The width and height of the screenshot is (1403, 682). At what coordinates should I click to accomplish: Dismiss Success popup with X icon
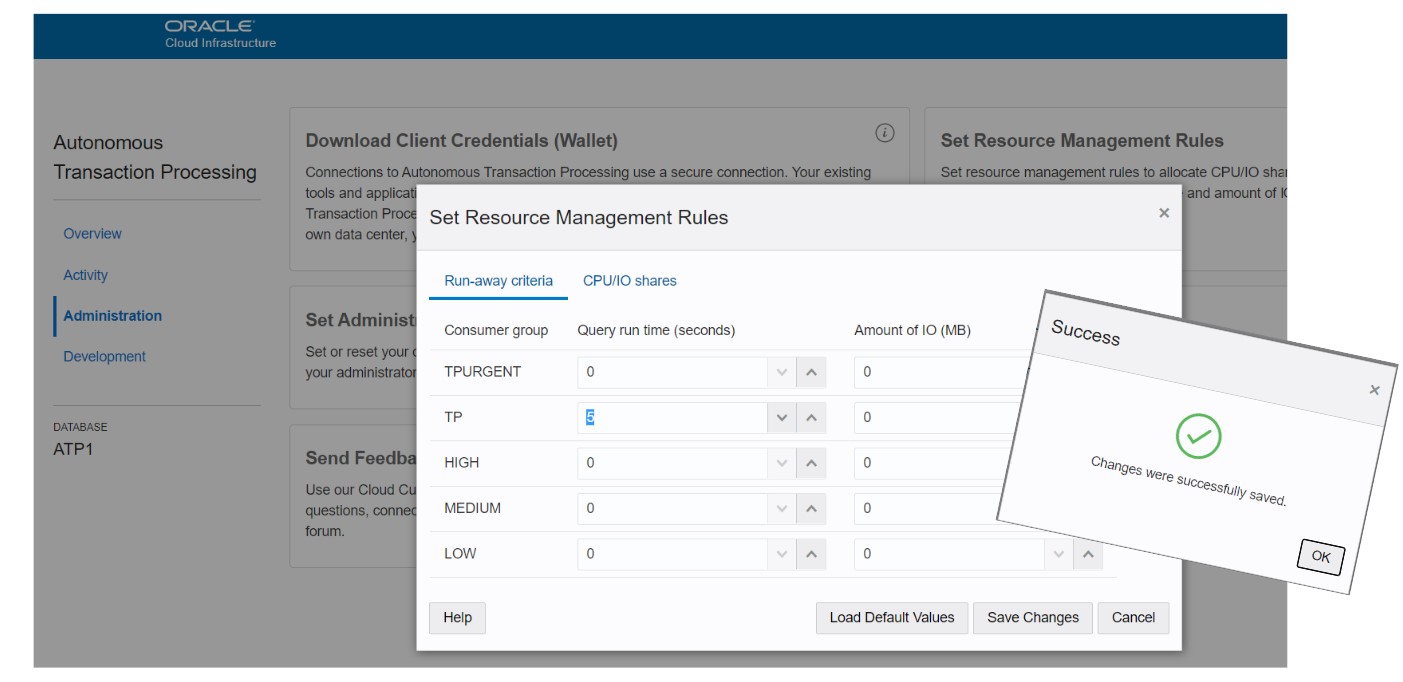[1374, 390]
